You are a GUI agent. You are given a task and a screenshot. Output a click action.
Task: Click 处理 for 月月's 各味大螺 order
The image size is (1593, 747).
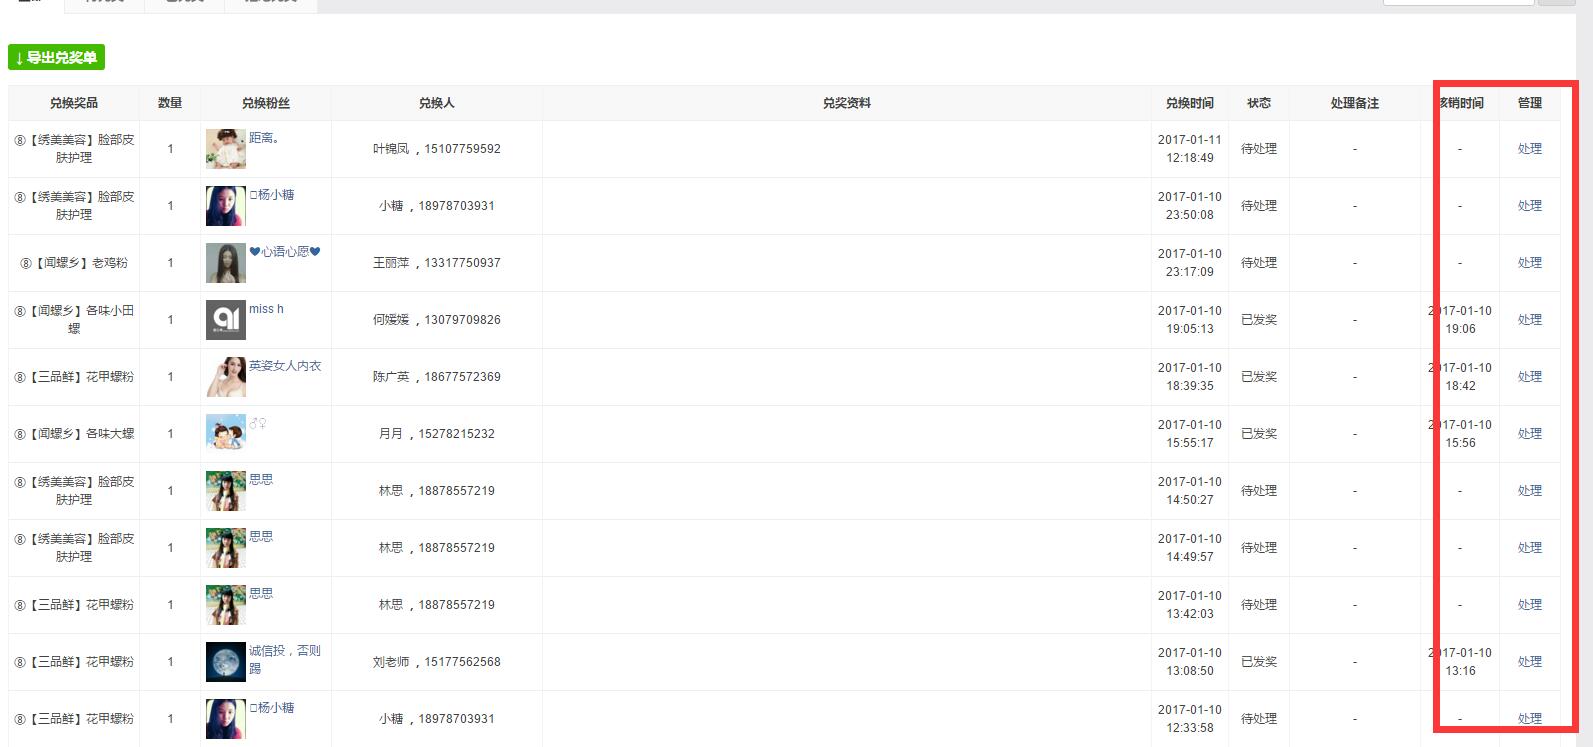[1529, 434]
